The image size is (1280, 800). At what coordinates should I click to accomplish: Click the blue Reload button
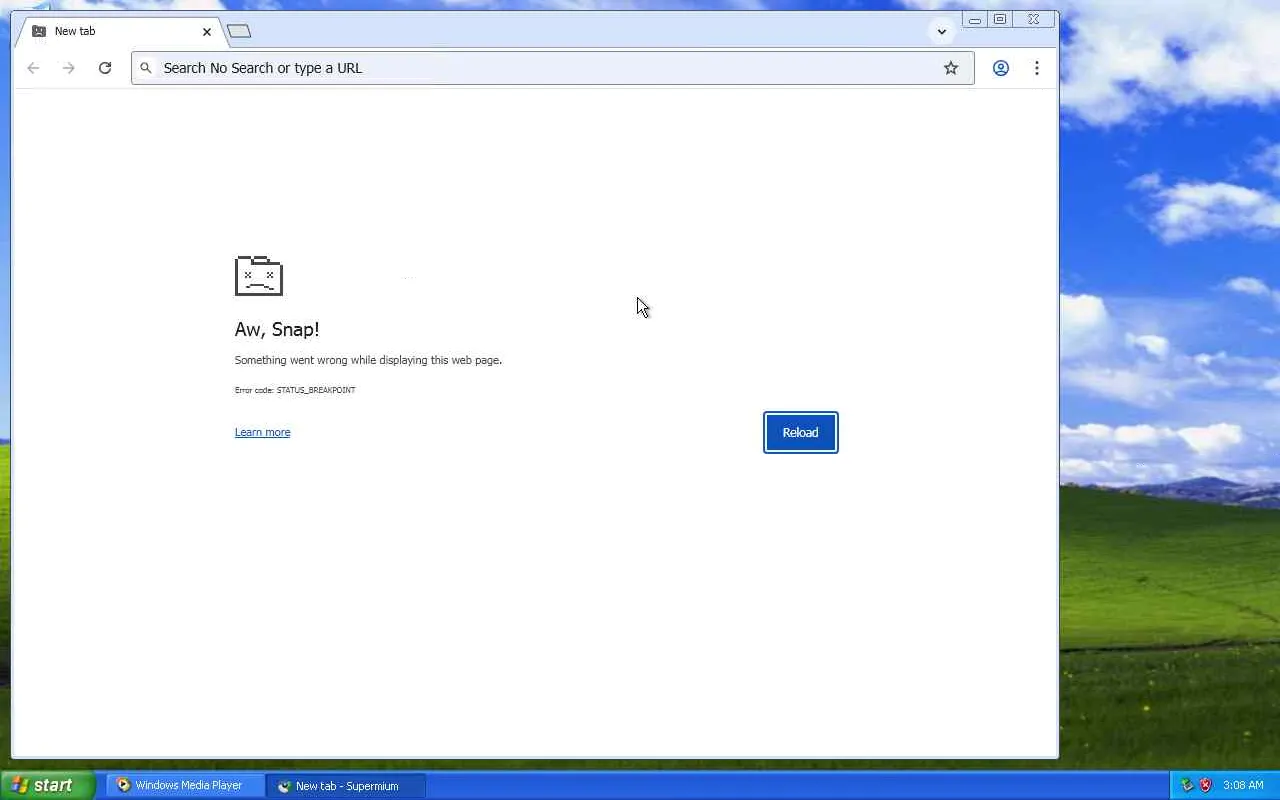click(x=800, y=432)
